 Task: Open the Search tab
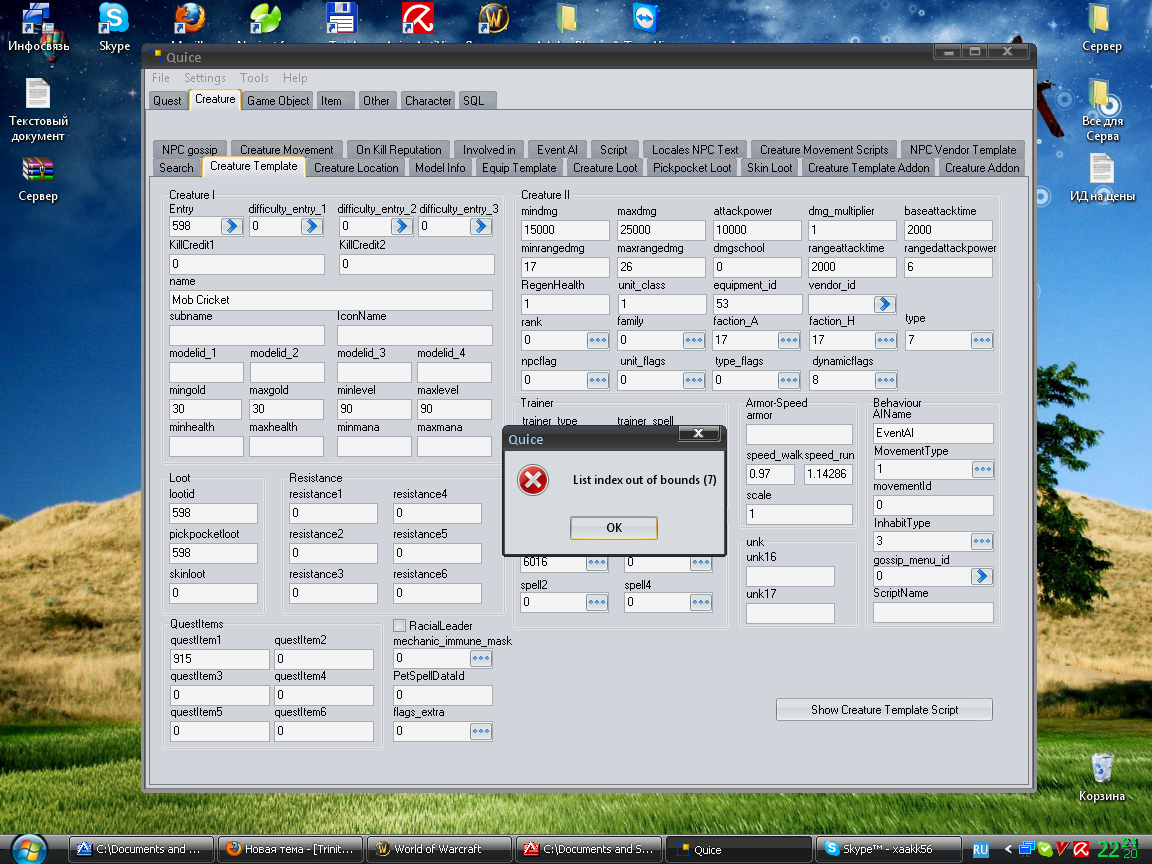176,168
